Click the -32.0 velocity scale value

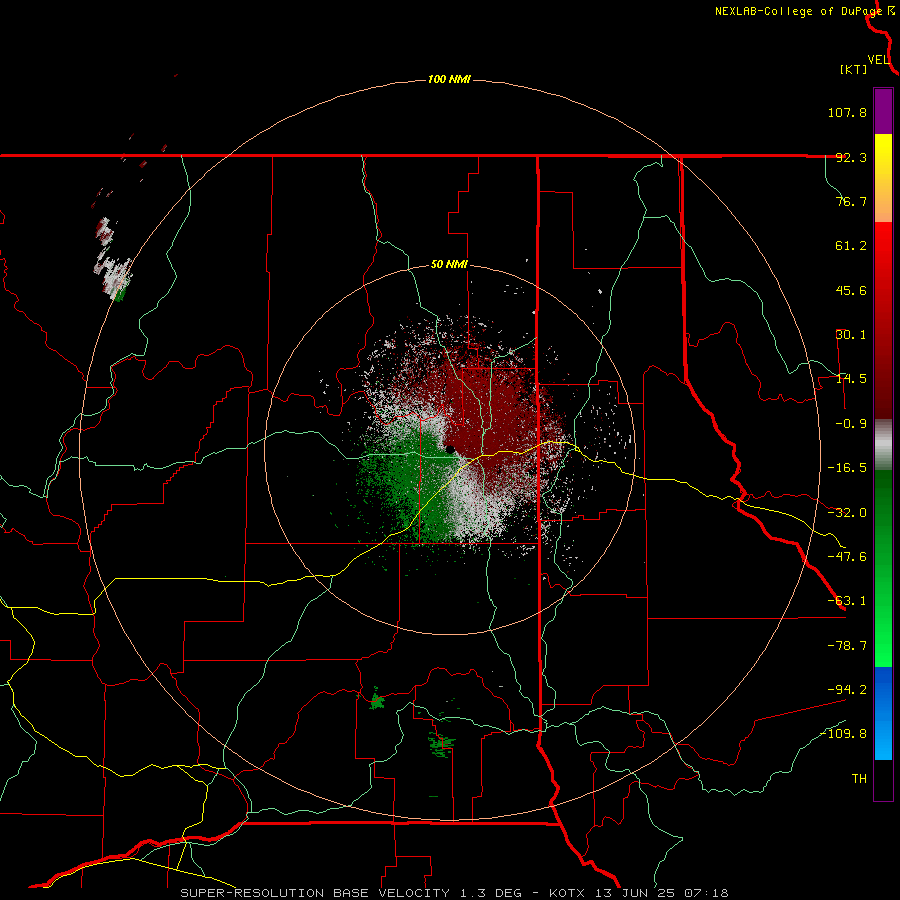pyautogui.click(x=847, y=513)
